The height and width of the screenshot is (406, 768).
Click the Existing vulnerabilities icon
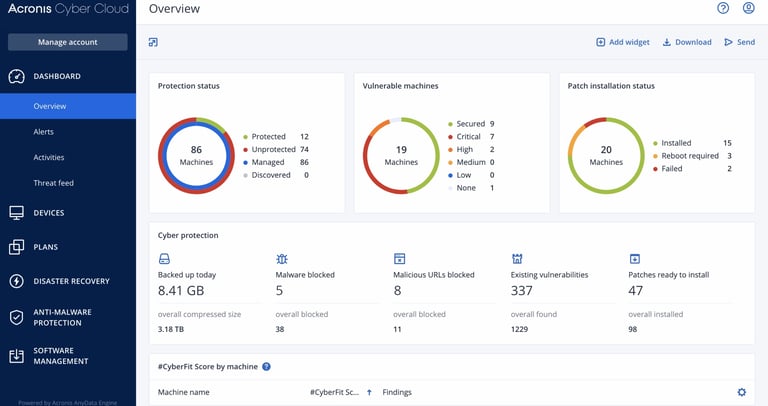517,258
